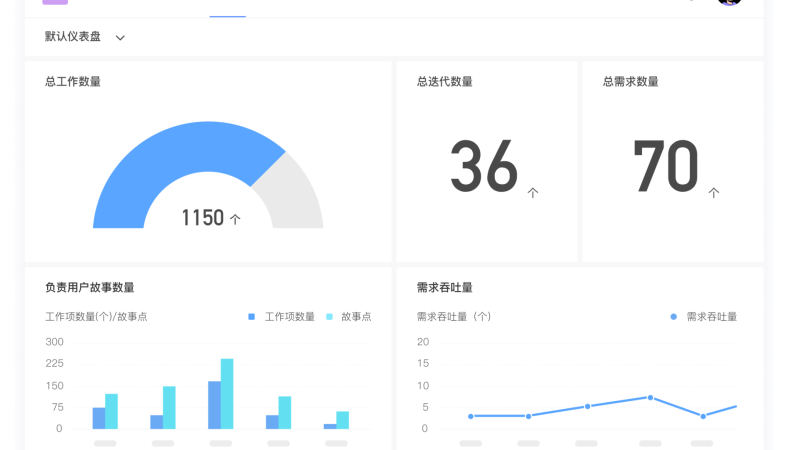Click the purple logo at top left
The image size is (800, 450).
coord(55,2)
